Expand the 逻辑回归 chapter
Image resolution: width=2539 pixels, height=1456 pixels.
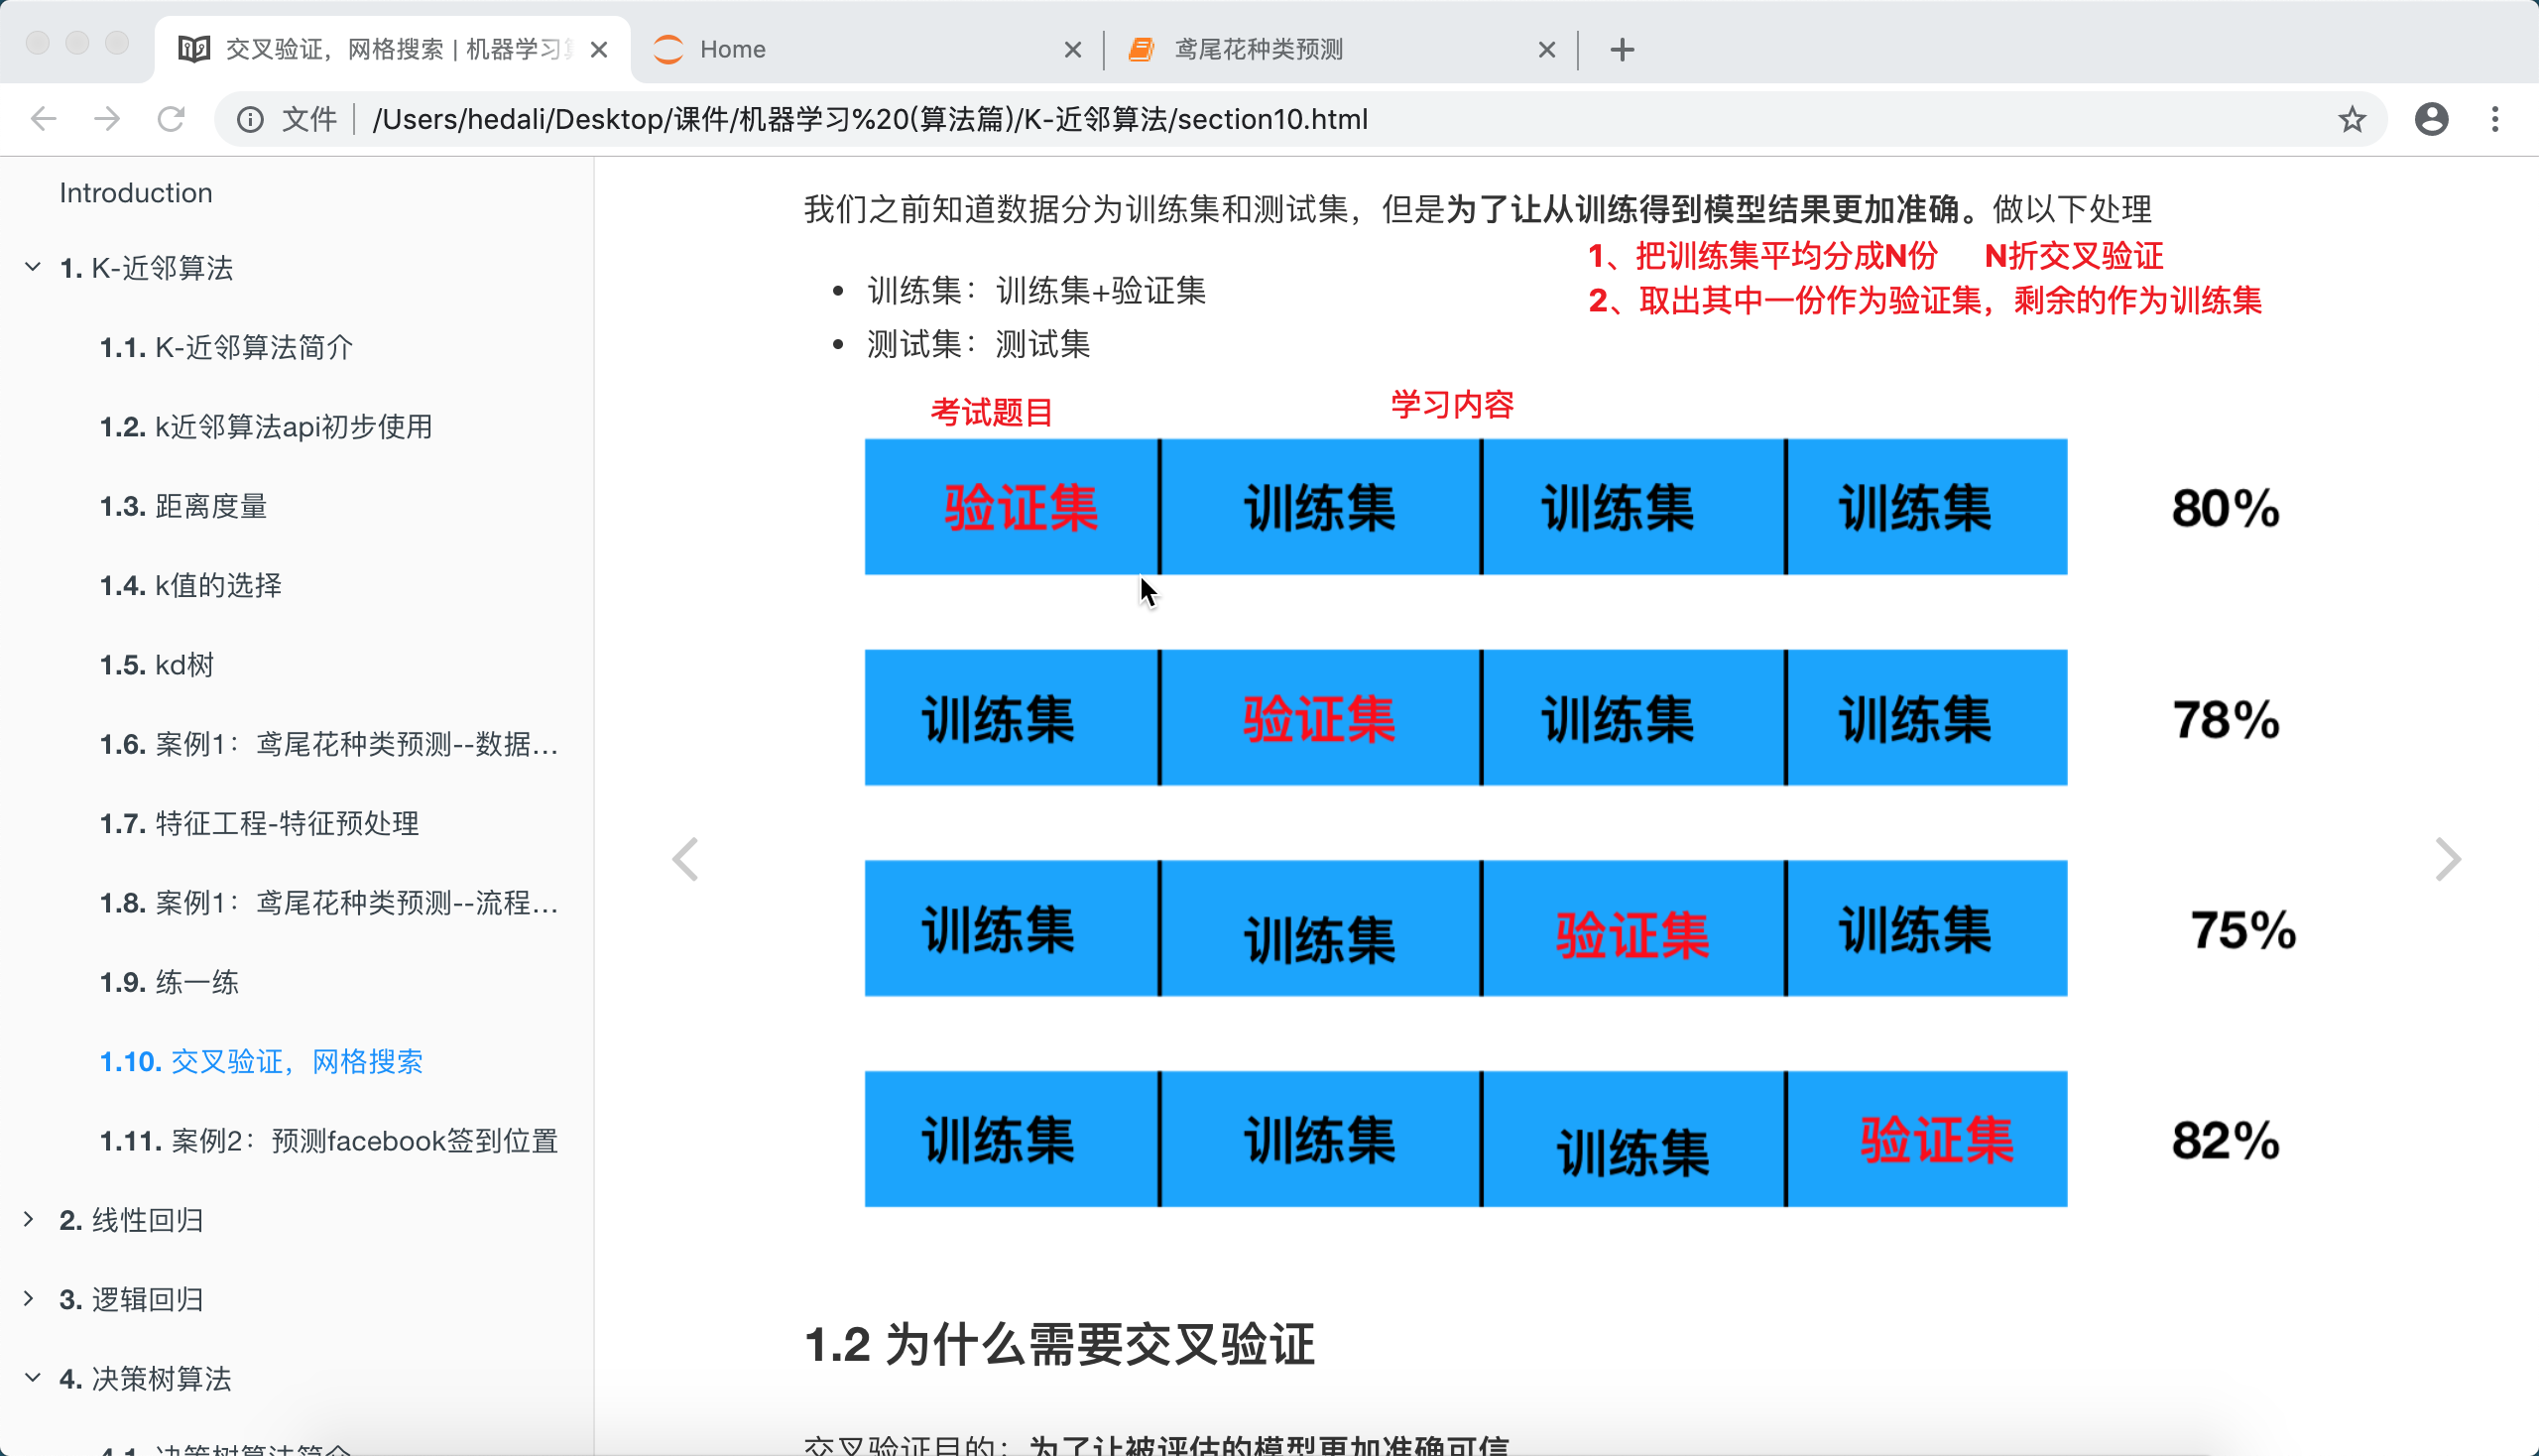pos(29,1298)
